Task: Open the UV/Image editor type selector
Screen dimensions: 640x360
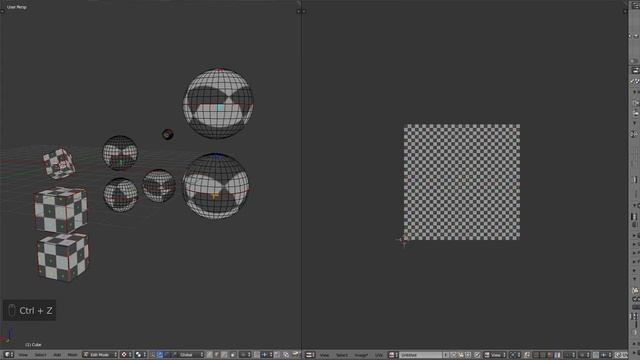Action: point(310,355)
